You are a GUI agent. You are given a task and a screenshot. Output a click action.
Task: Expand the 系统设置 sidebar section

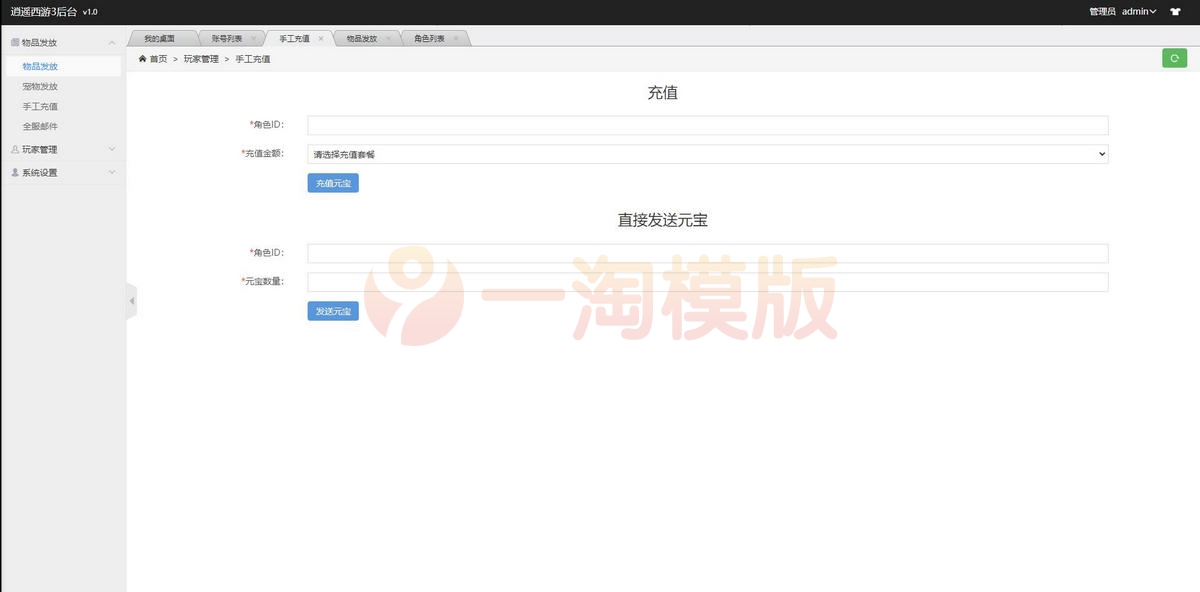[112, 171]
